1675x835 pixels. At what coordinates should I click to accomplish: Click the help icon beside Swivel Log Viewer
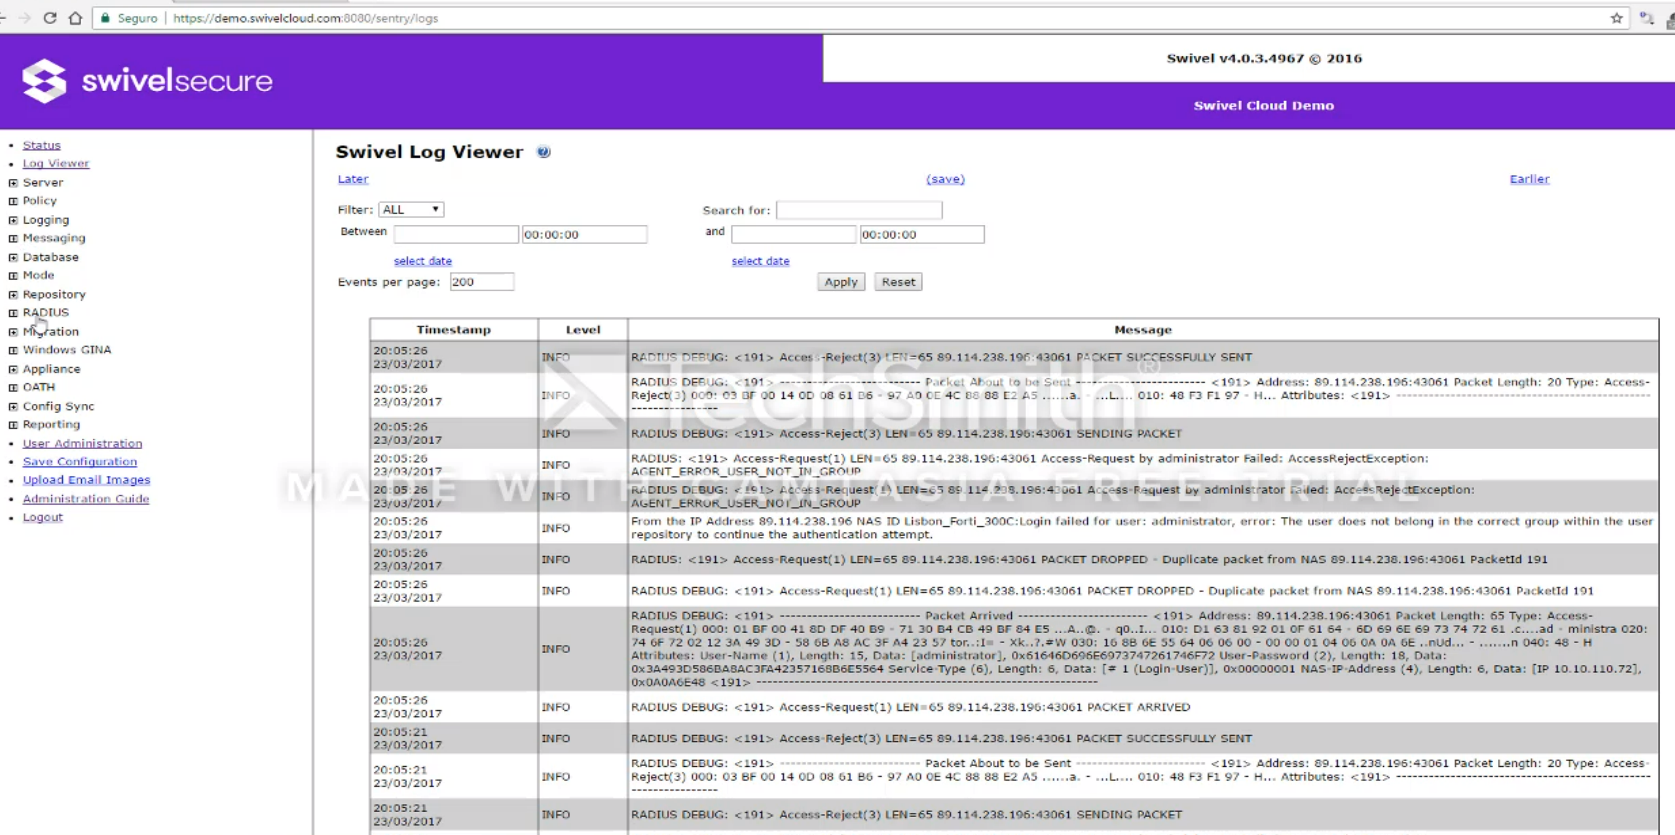pyautogui.click(x=543, y=152)
